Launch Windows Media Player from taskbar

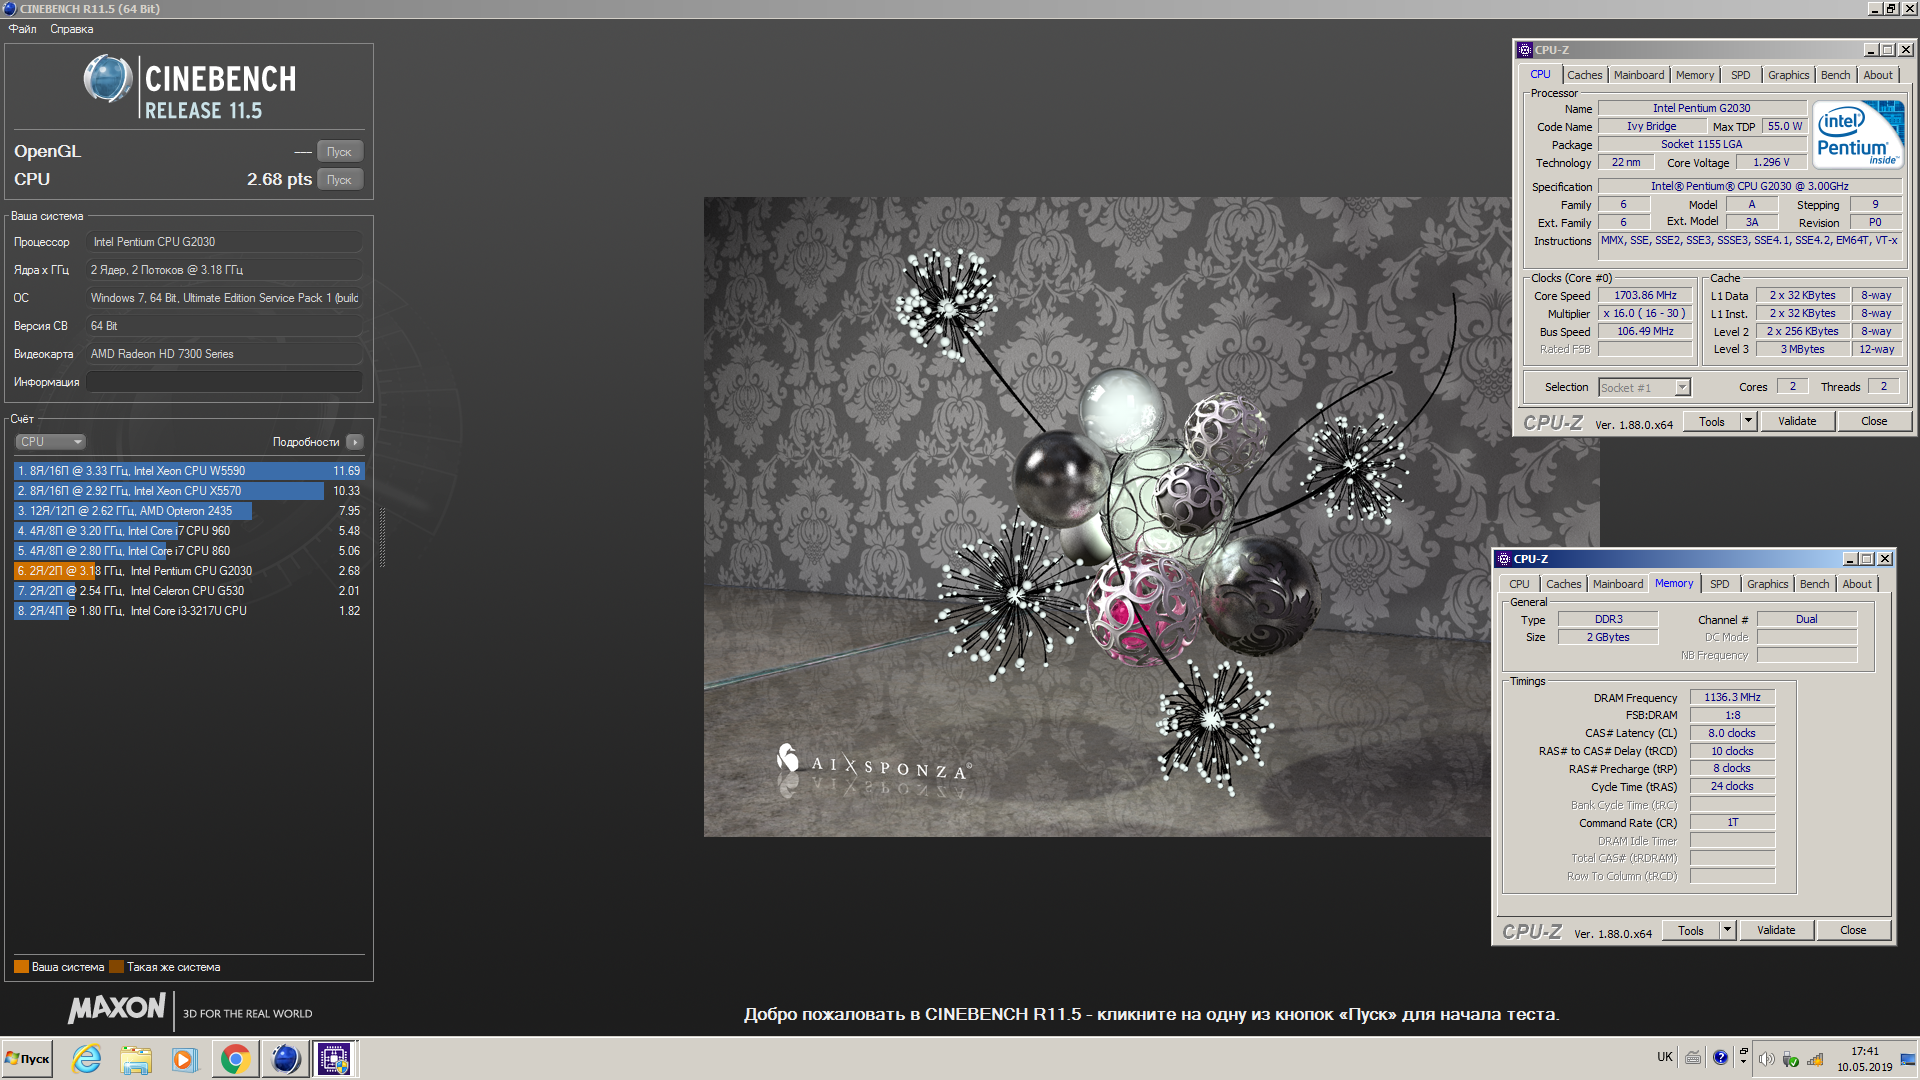pos(184,1058)
